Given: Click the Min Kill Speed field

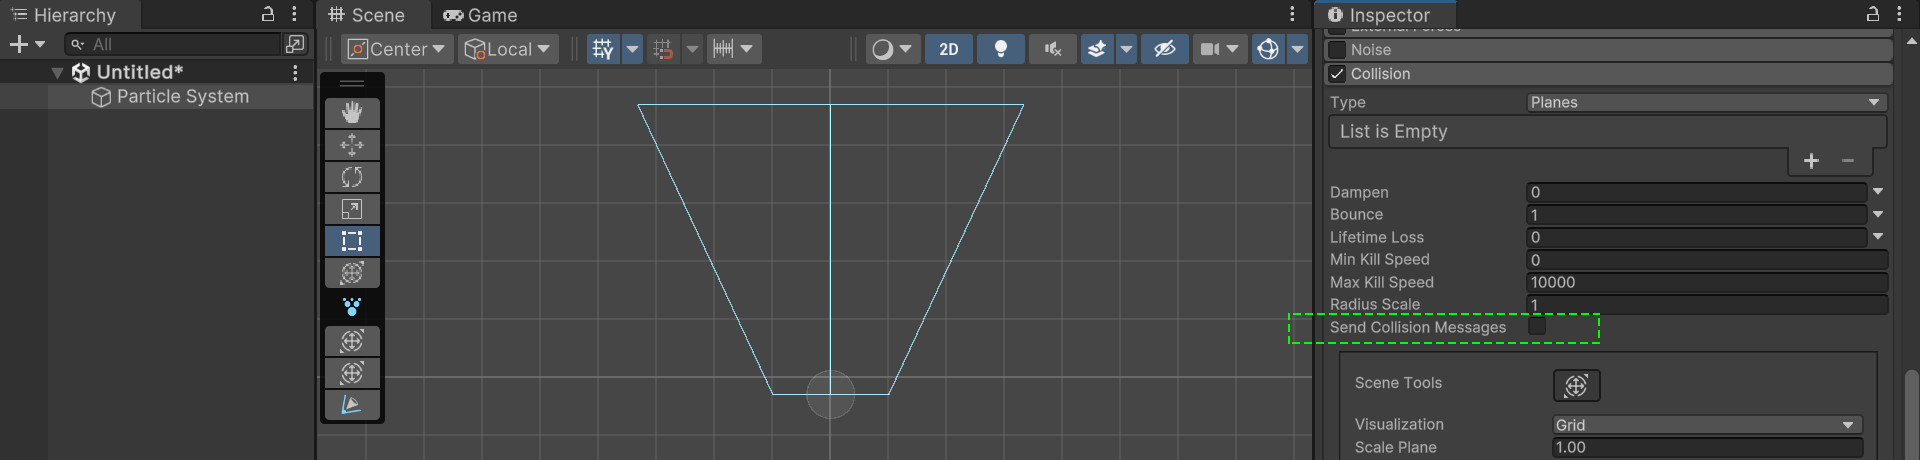Looking at the screenshot, I should tap(1707, 259).
